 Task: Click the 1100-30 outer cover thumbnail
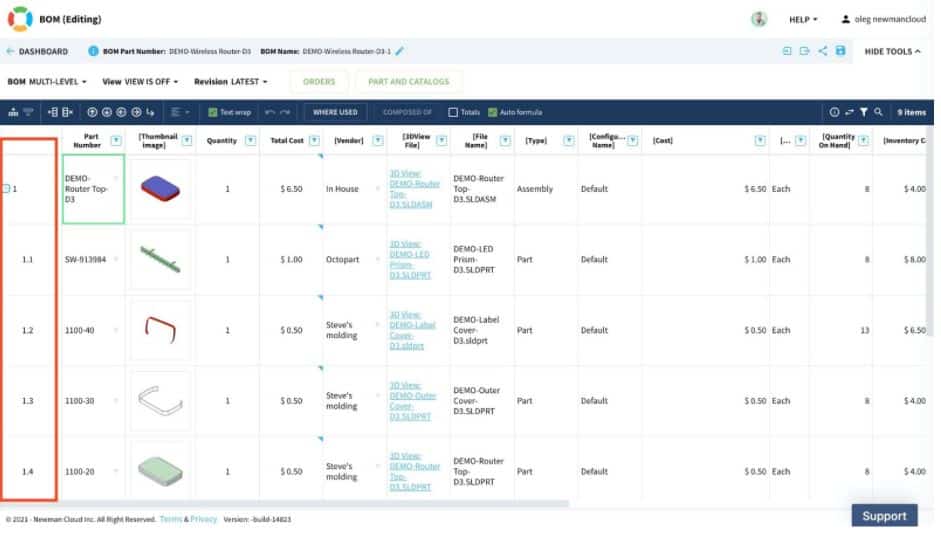(160, 400)
